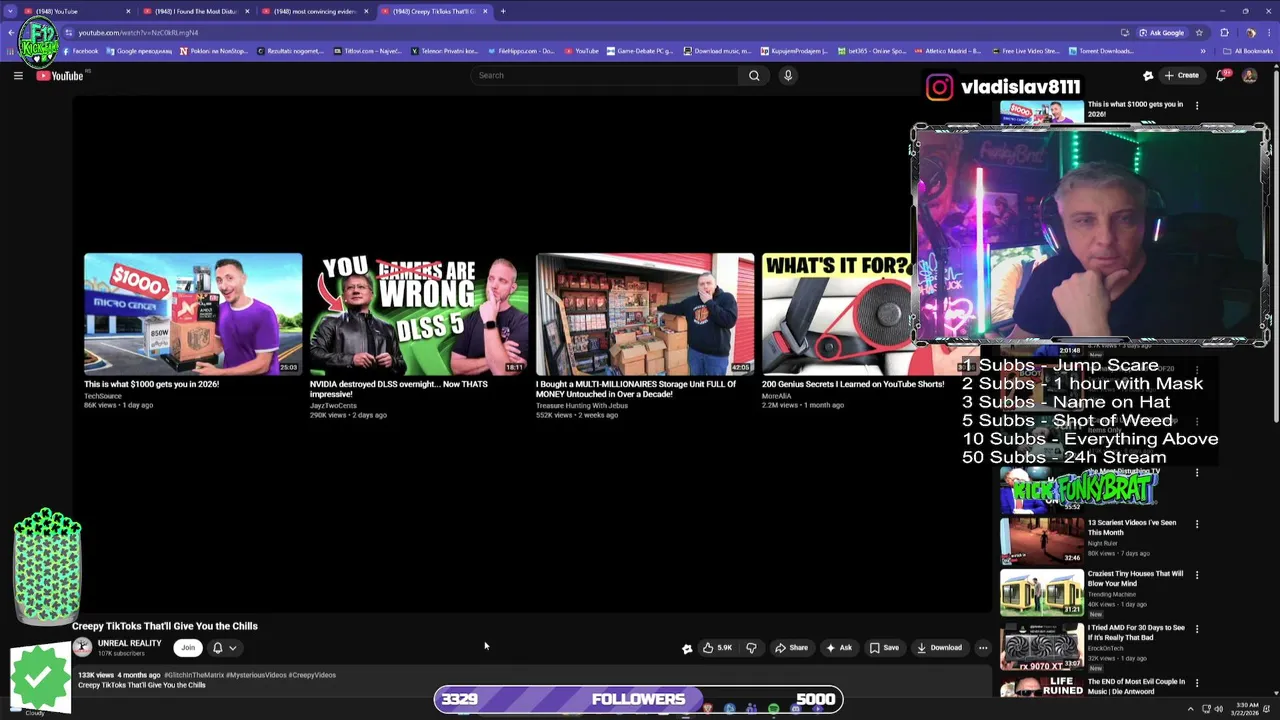Image resolution: width=1280 pixels, height=720 pixels.
Task: Open 'Craziest Tiny Houses' sidebar thumbnail
Action: pos(1042,592)
